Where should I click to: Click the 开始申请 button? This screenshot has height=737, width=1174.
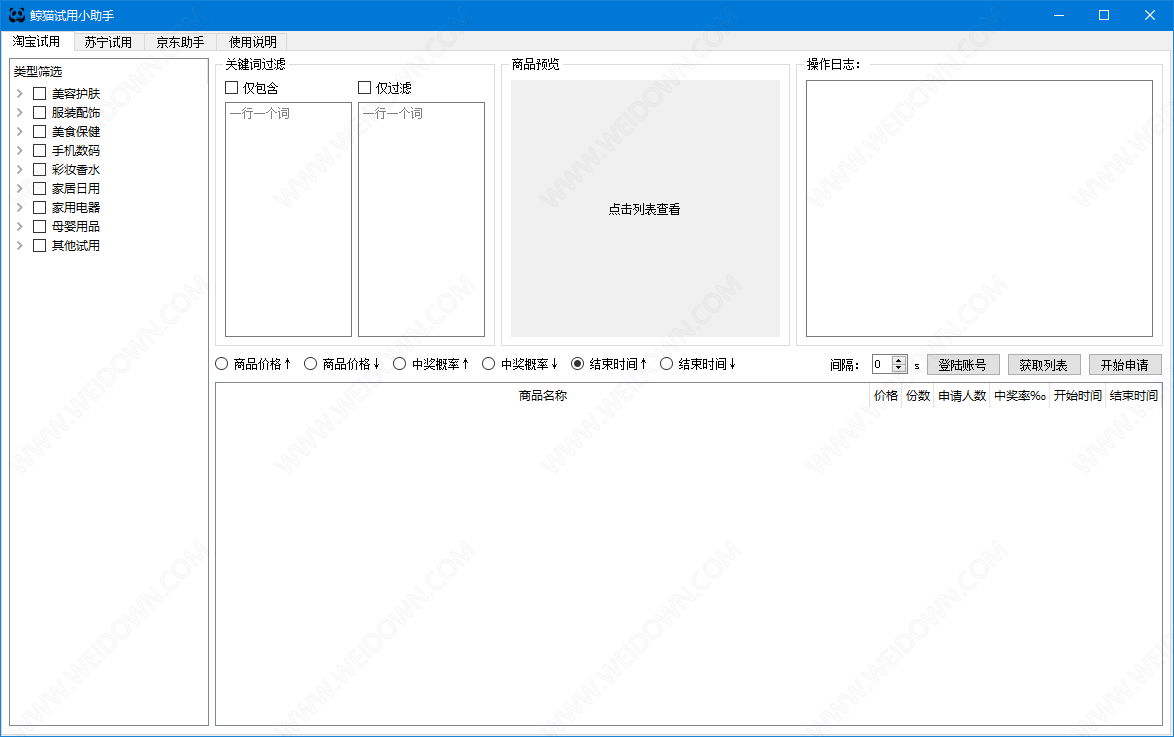[1125, 365]
